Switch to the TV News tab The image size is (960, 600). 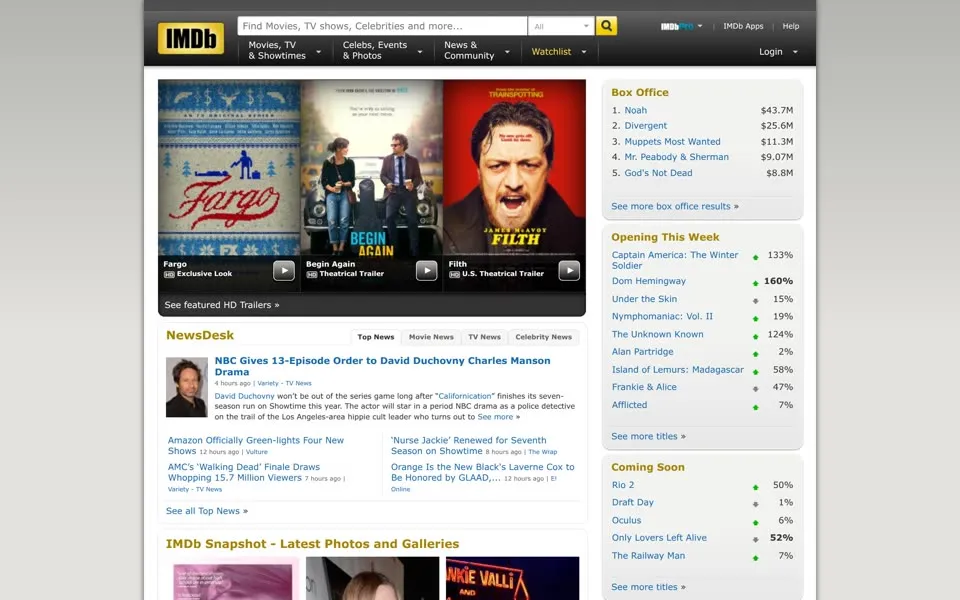(x=484, y=337)
